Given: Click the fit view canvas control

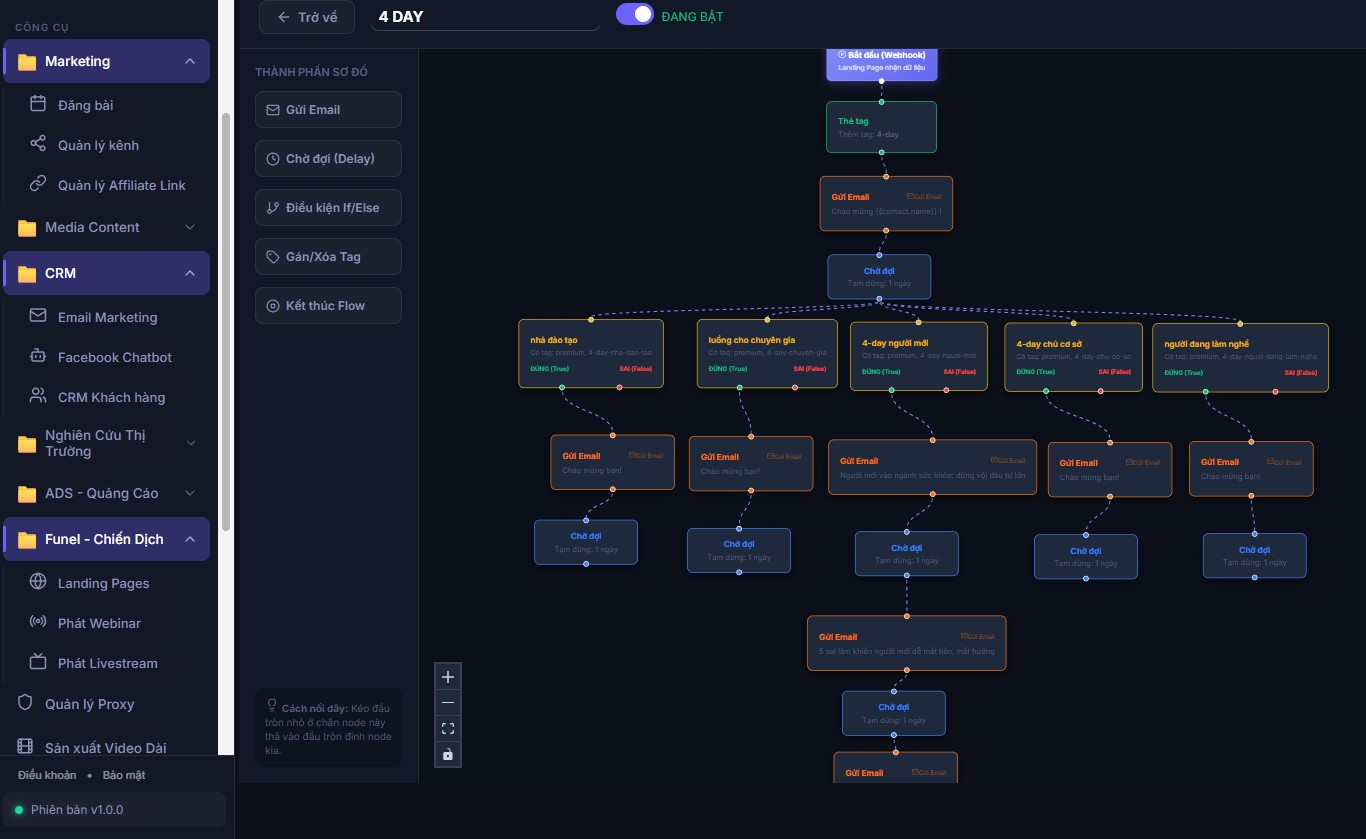Looking at the screenshot, I should 448,729.
